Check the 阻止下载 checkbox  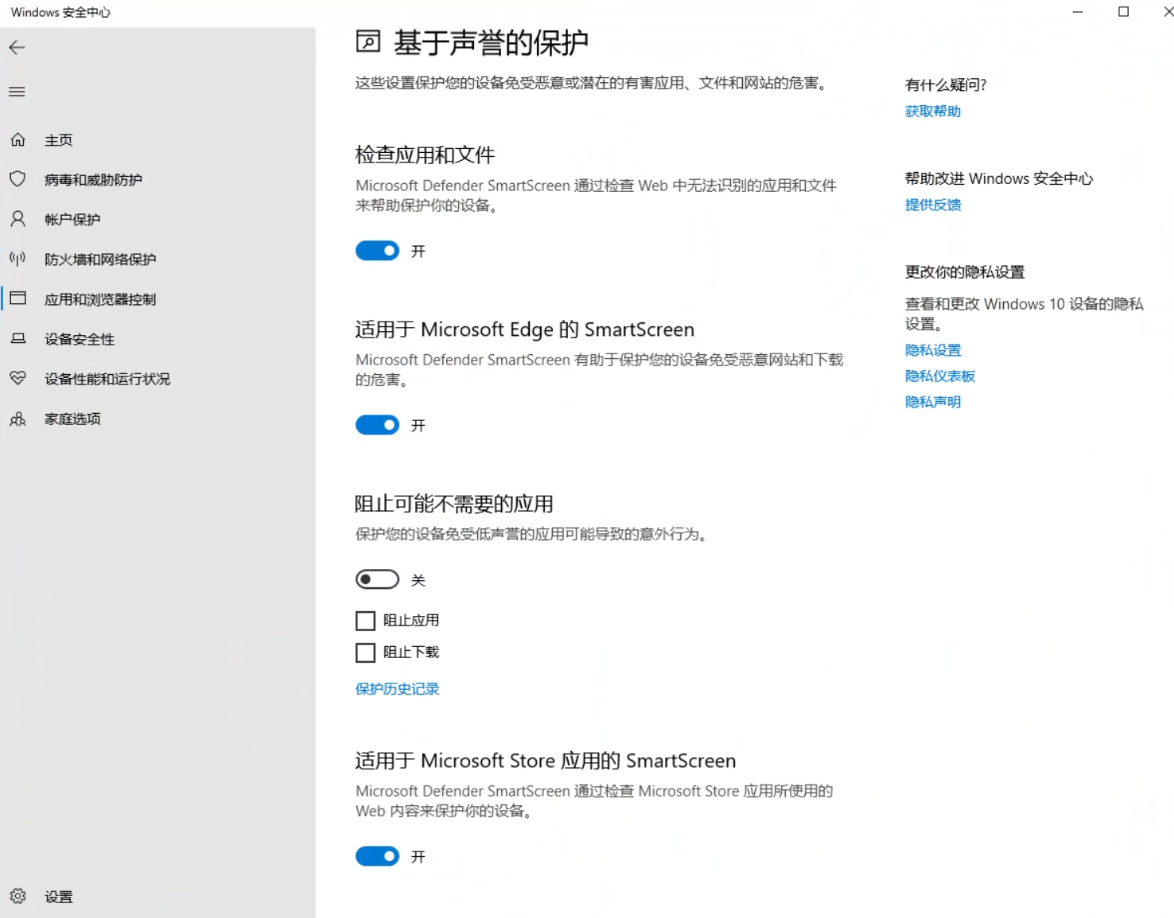coord(365,653)
